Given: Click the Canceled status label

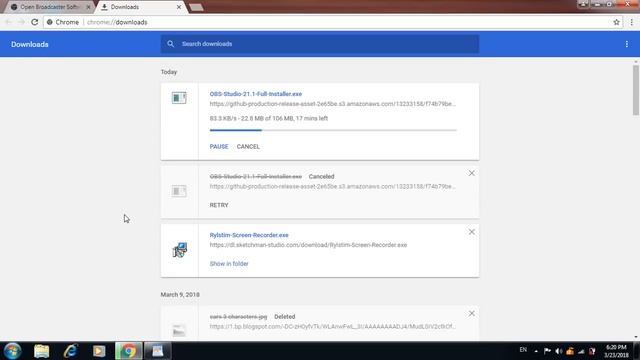Looking at the screenshot, I should pos(321,176).
